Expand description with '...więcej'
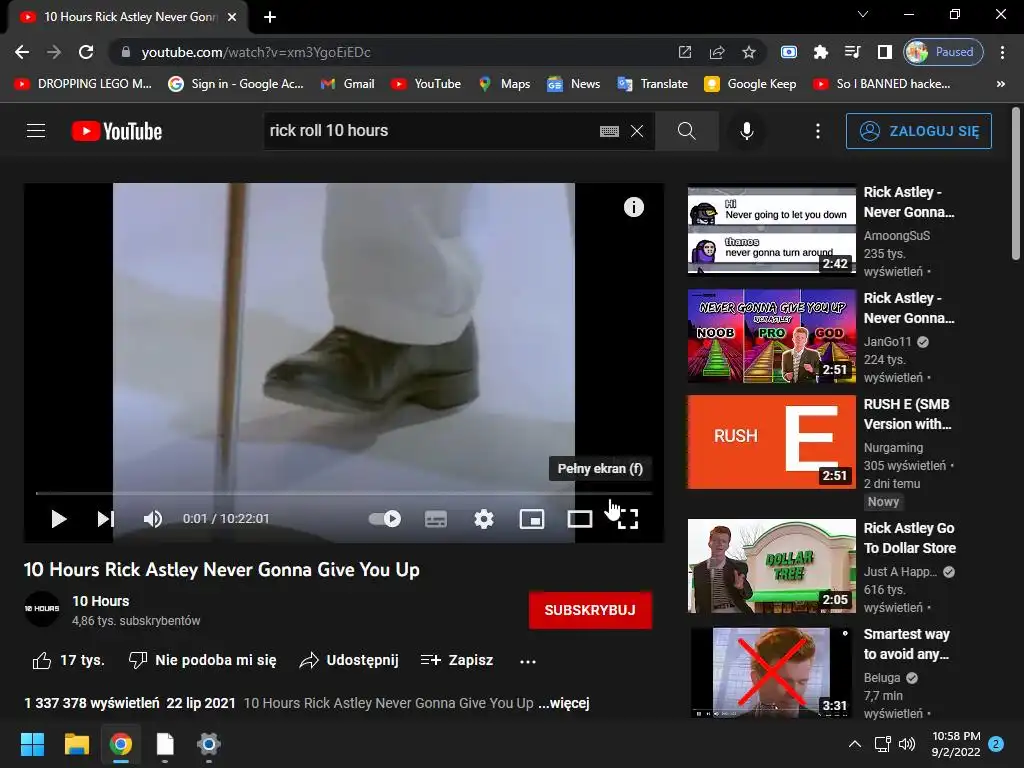 564,703
